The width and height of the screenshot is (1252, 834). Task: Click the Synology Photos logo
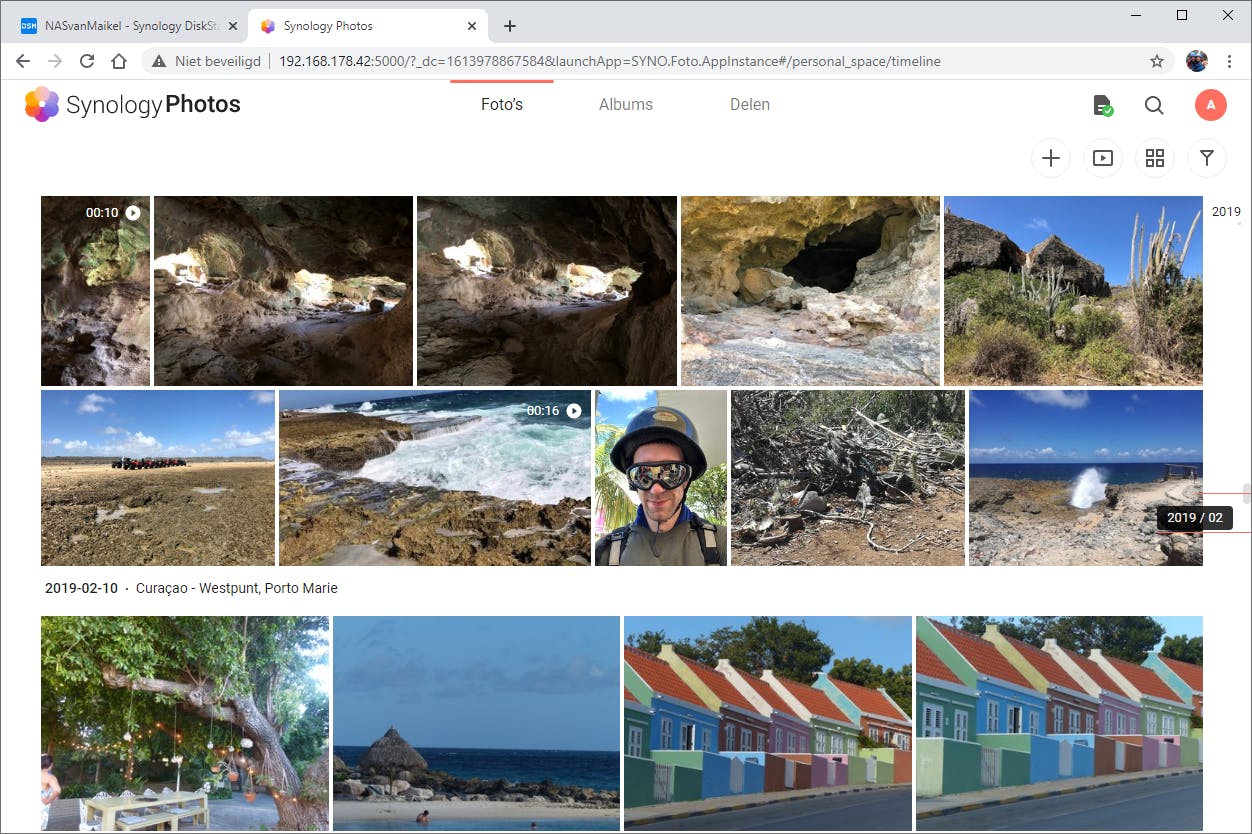(x=133, y=104)
